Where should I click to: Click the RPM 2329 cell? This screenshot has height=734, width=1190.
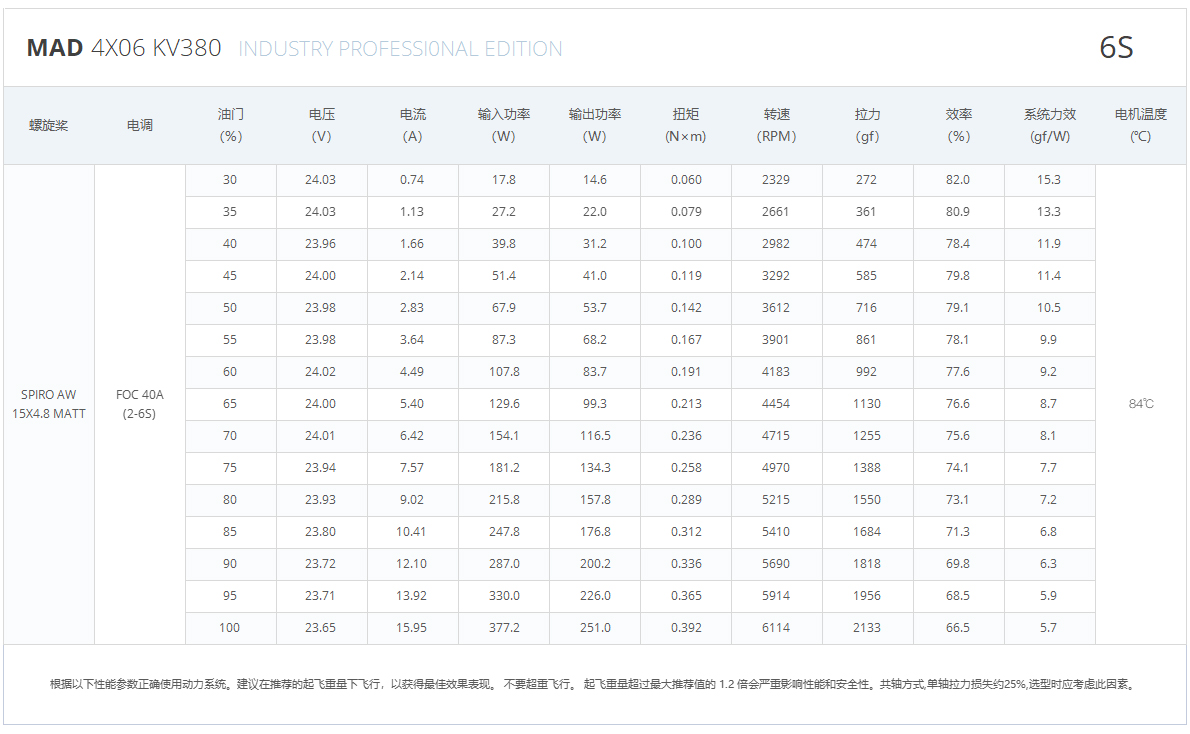click(776, 180)
